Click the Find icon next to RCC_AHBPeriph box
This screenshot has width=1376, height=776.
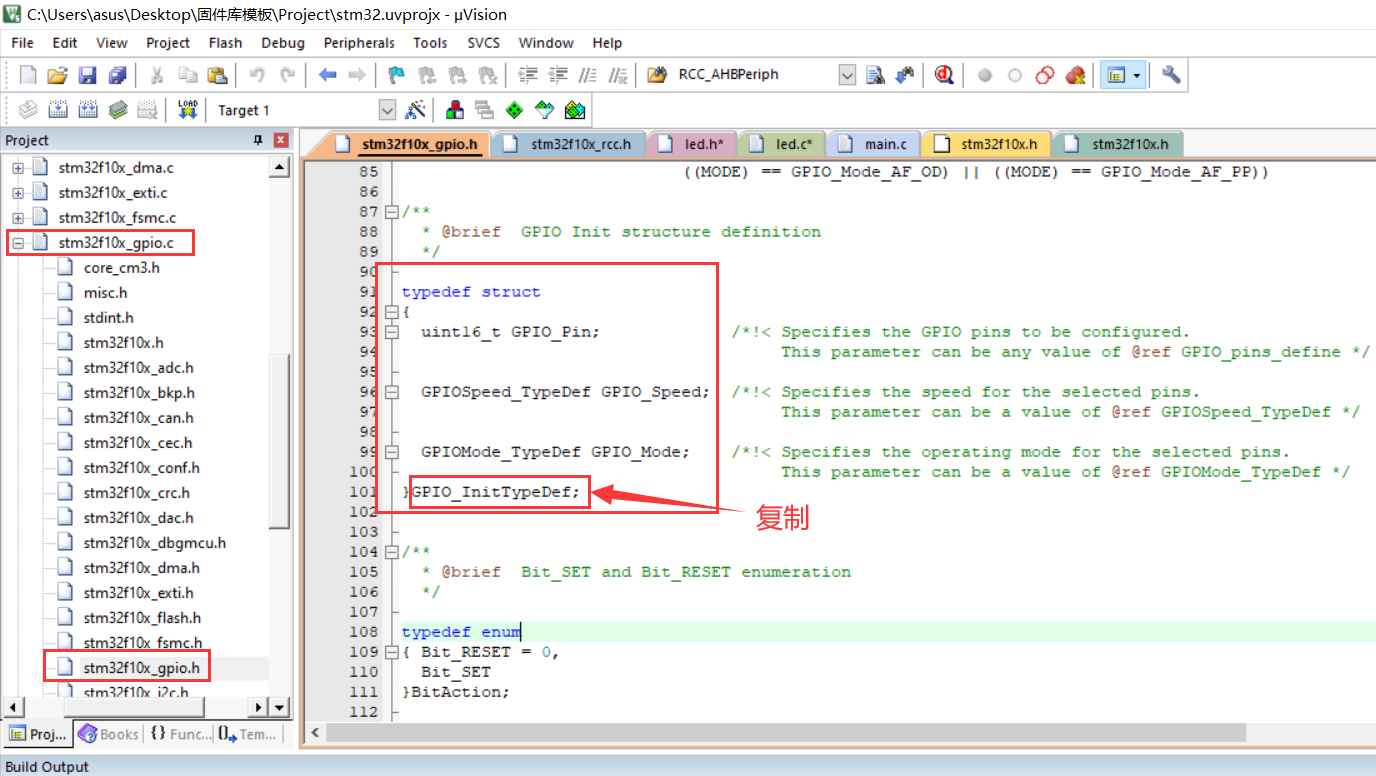(x=875, y=75)
